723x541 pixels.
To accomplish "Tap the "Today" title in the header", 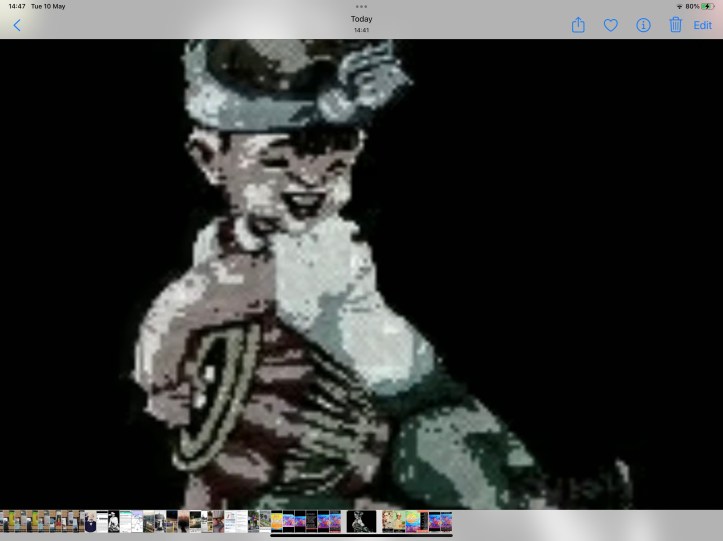I will tap(361, 19).
